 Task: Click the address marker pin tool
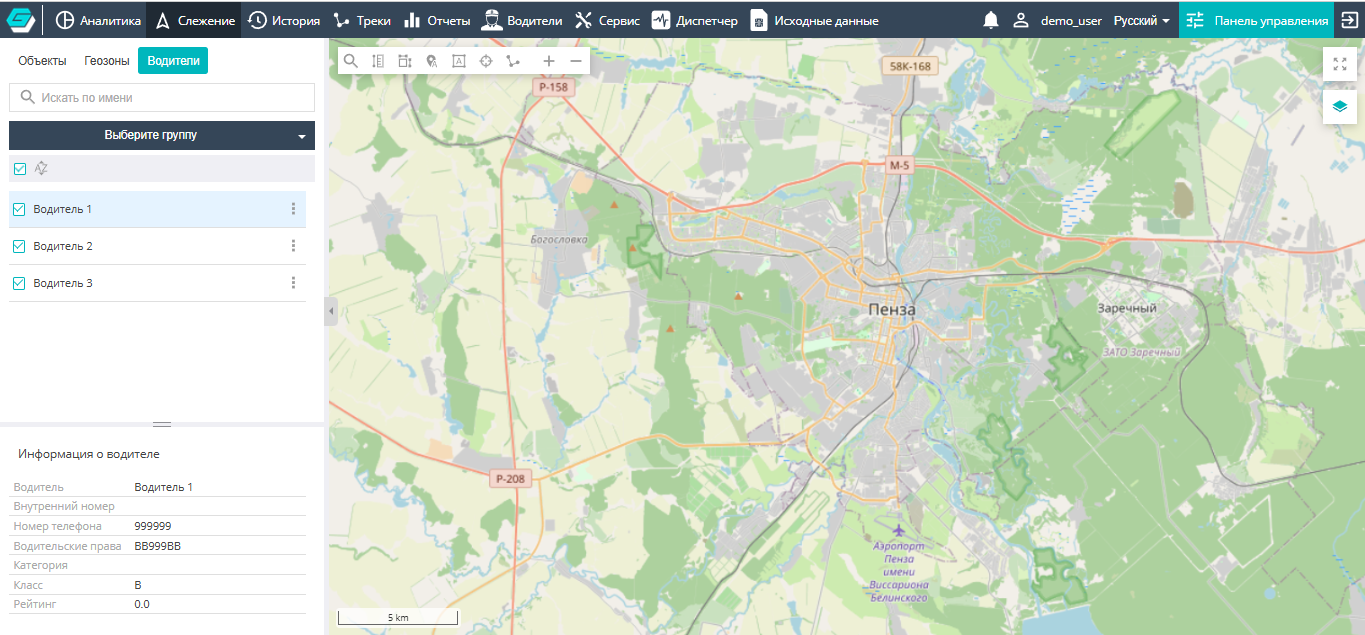click(x=432, y=61)
